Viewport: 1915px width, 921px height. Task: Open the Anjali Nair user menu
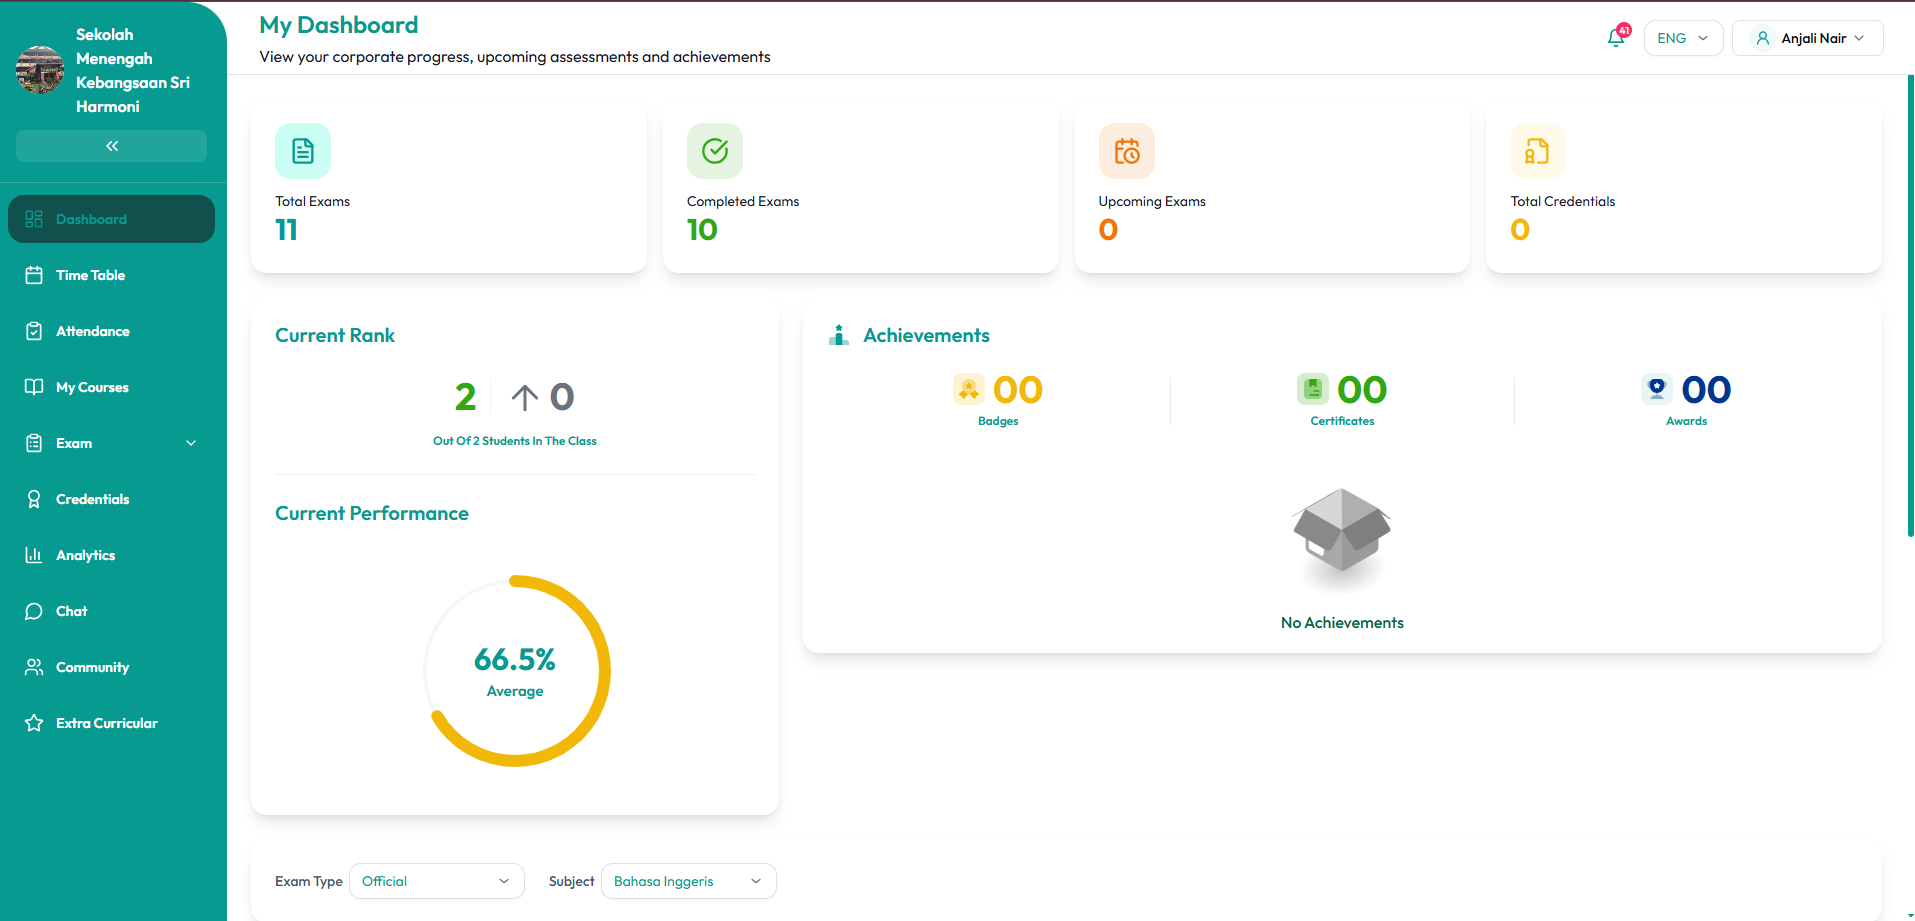(1808, 38)
